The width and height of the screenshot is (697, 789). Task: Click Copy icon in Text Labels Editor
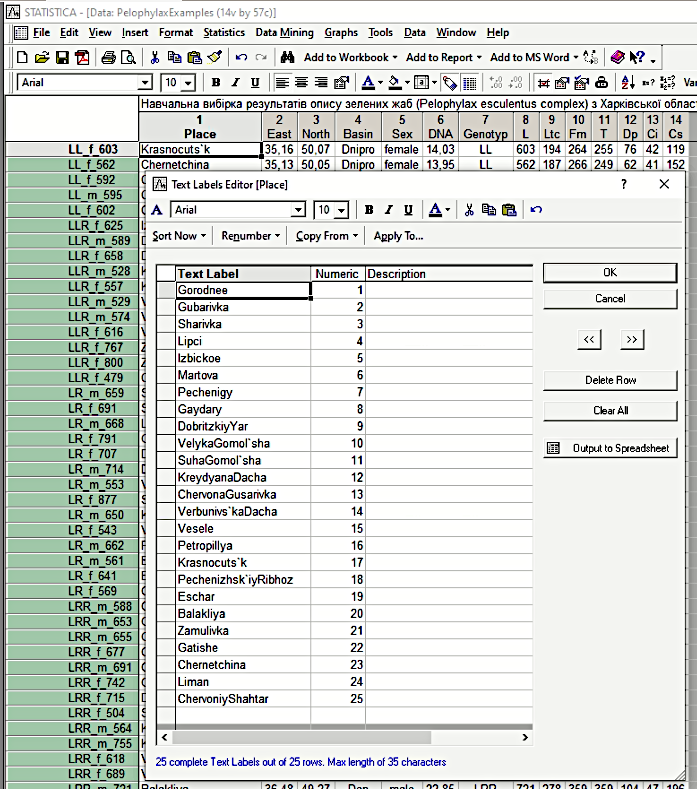[x=488, y=210]
